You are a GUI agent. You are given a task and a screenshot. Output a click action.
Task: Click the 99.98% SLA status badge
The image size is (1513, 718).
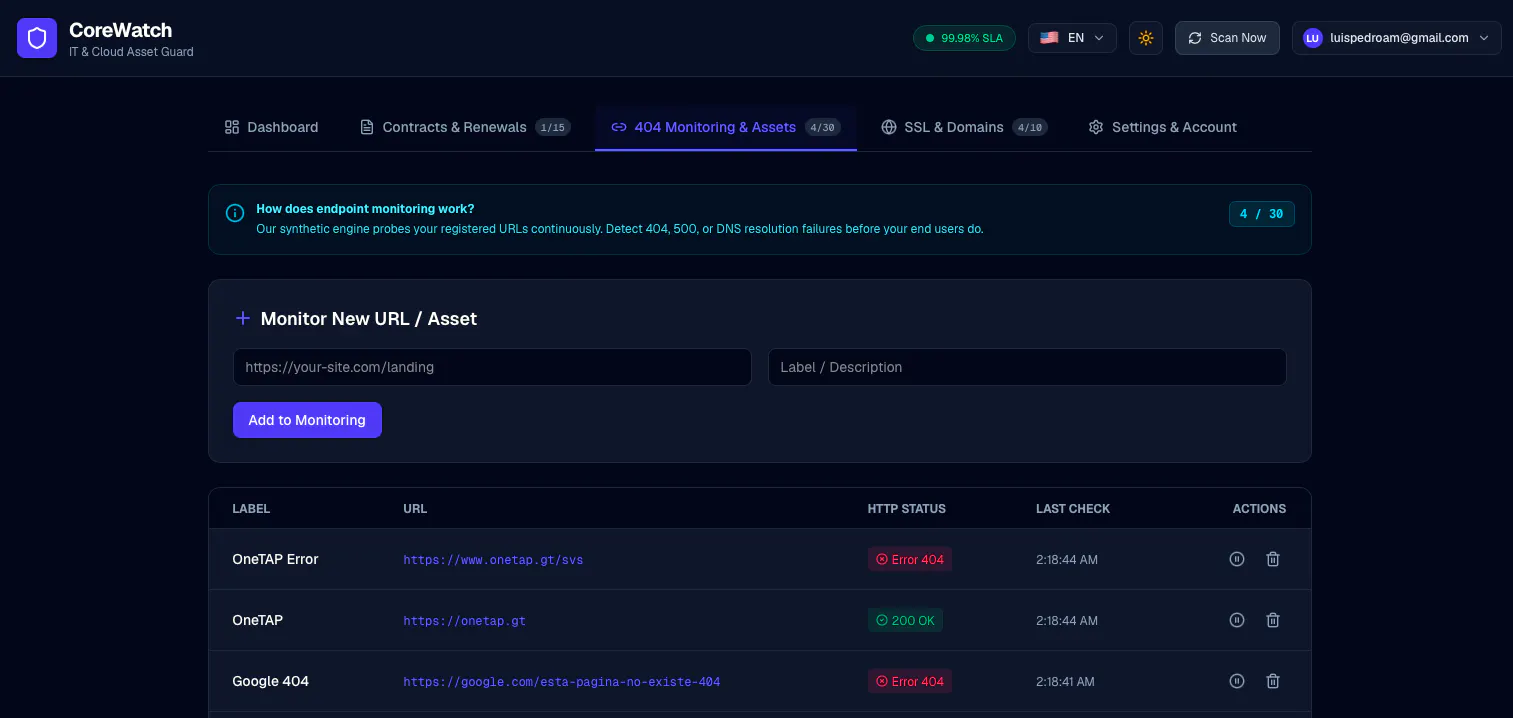click(964, 38)
